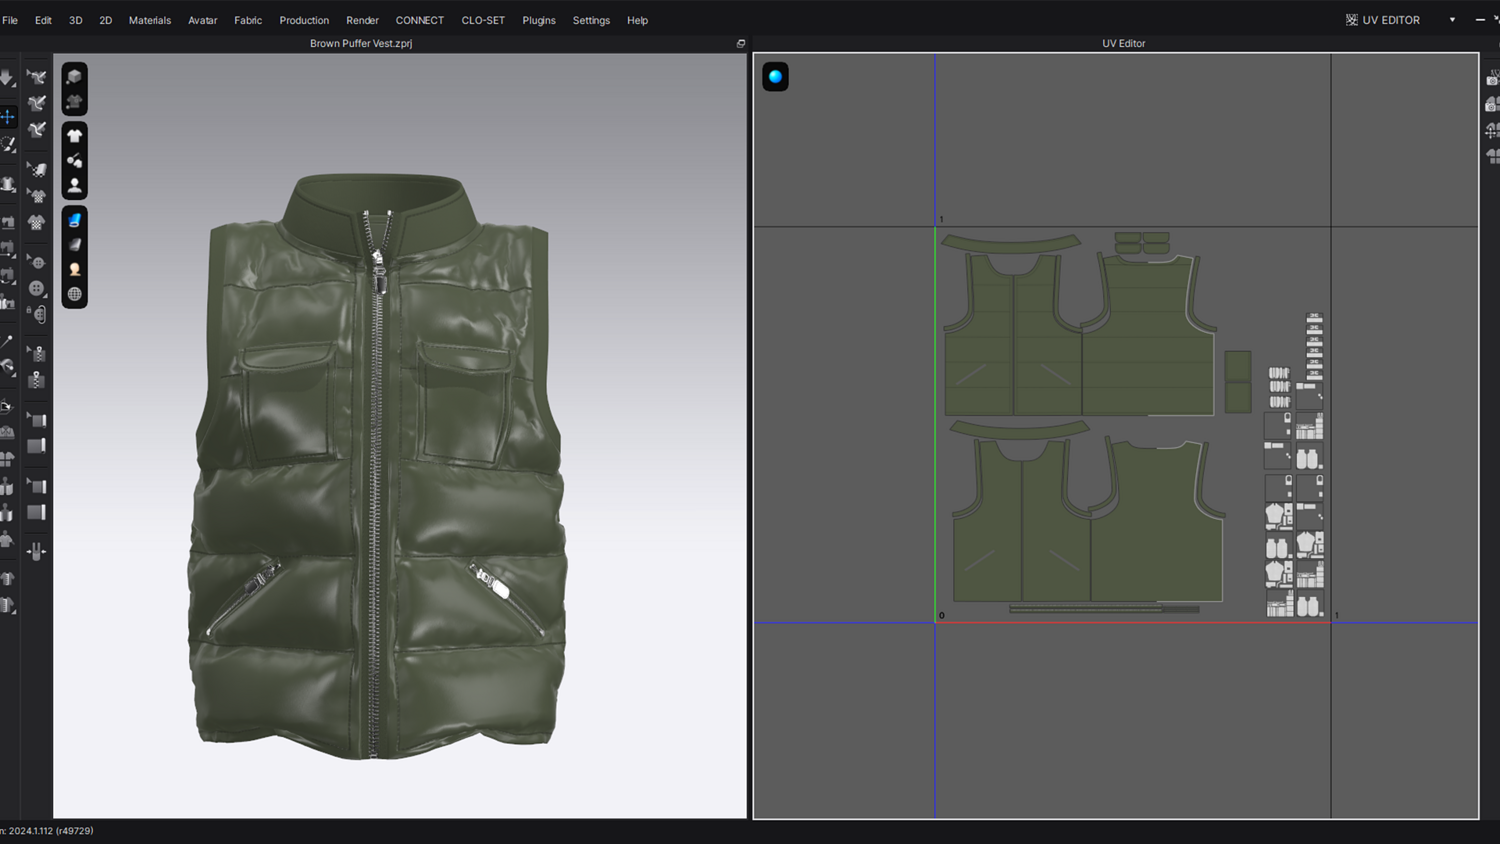Click the Brown Puffer Vest.zprj window title
1500x844 pixels.
(361, 44)
